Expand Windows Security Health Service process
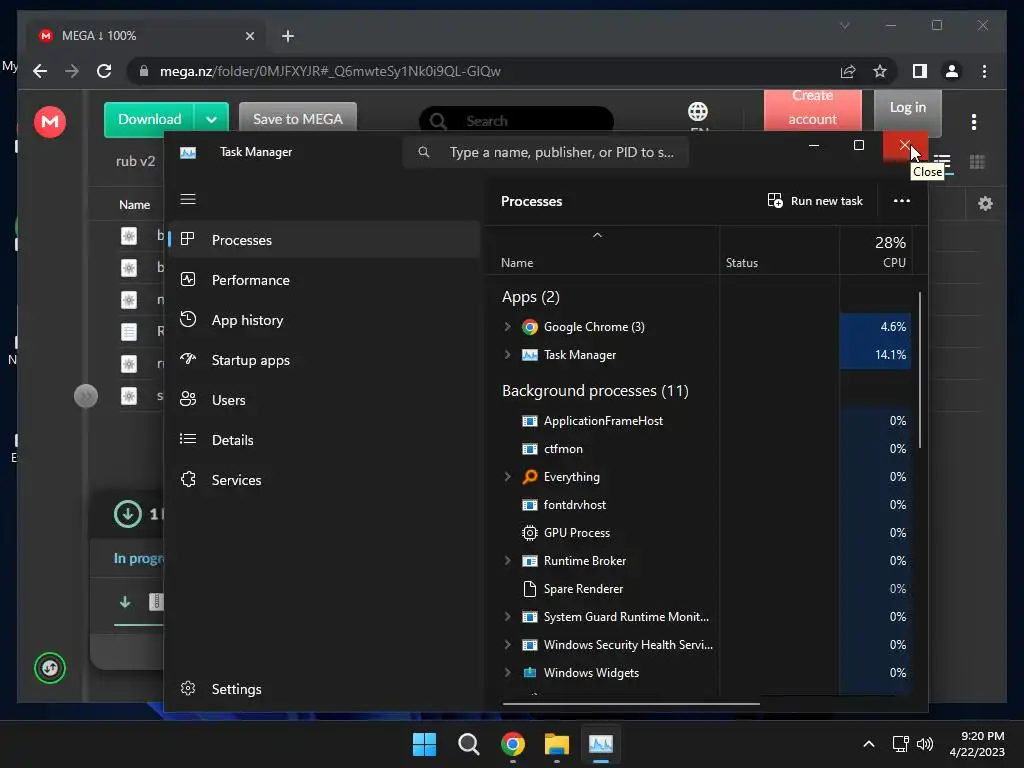 [x=507, y=645]
